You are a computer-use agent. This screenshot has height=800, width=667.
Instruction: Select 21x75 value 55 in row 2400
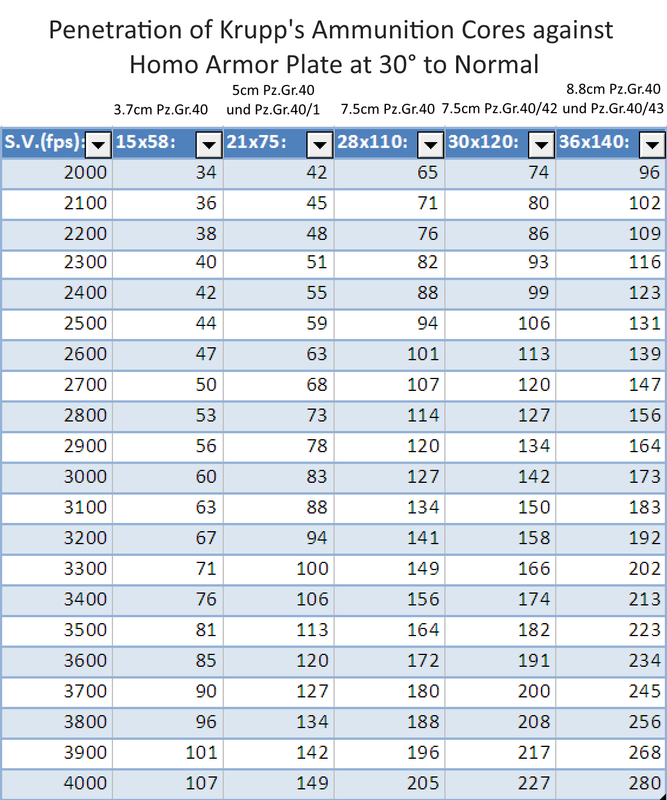[x=279, y=294]
